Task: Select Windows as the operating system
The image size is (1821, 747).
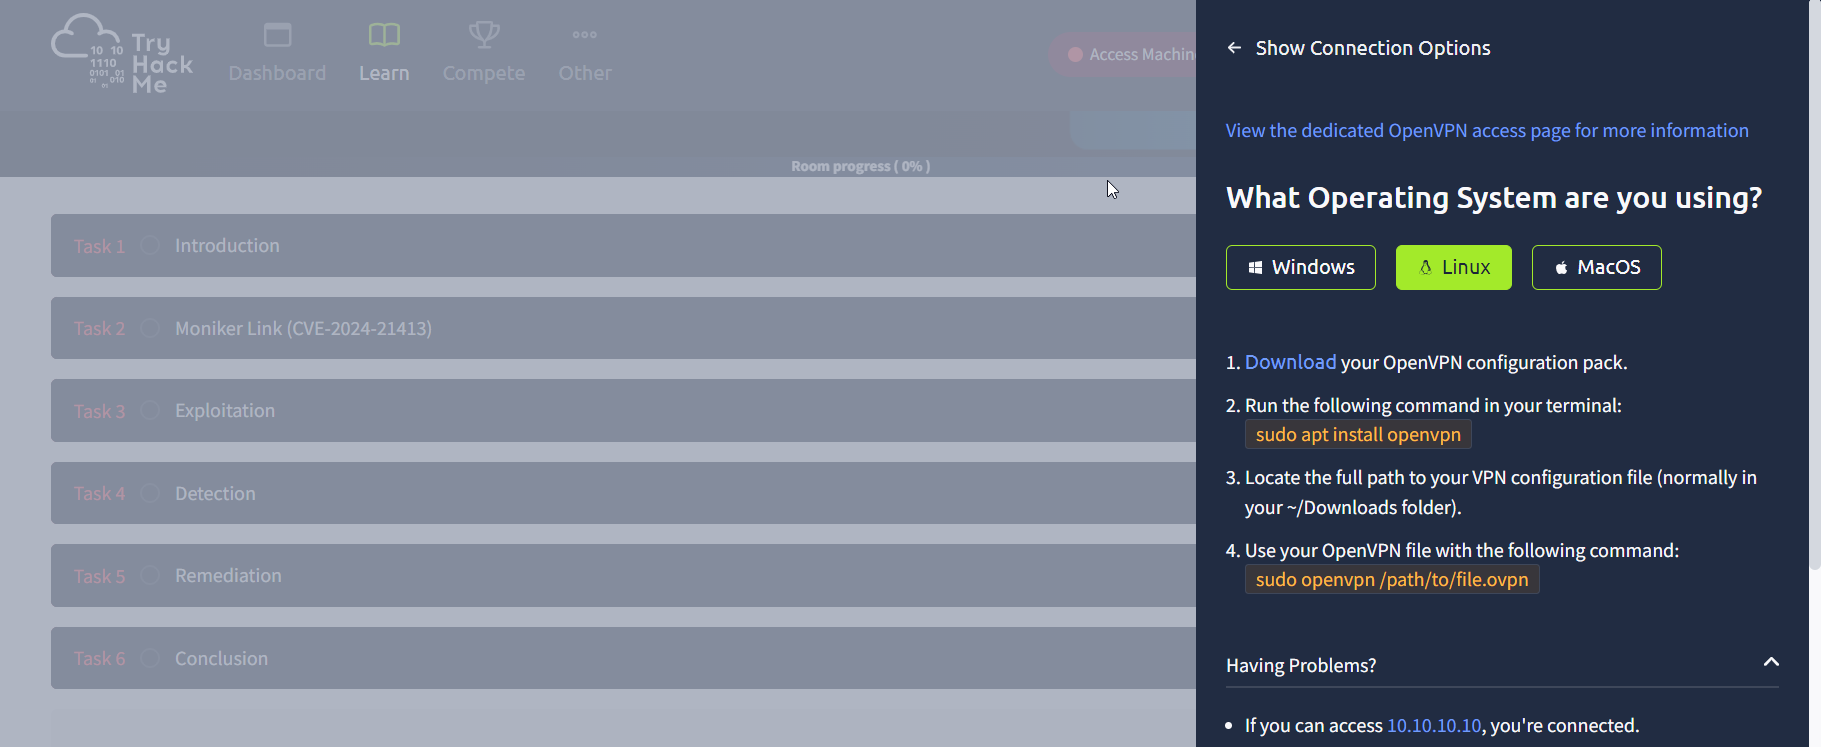Action: click(1301, 267)
